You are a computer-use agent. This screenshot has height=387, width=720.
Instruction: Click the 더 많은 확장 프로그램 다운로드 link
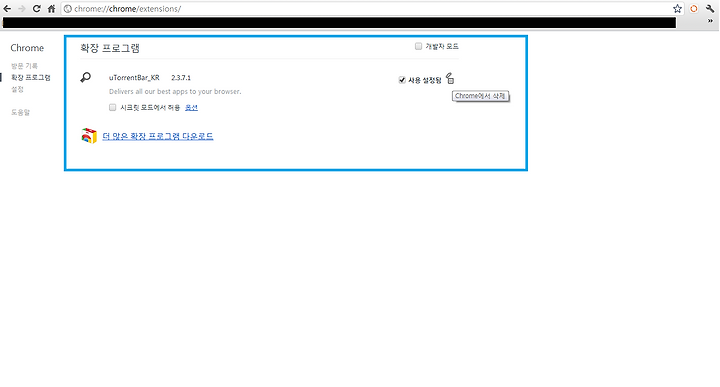[x=158, y=136]
